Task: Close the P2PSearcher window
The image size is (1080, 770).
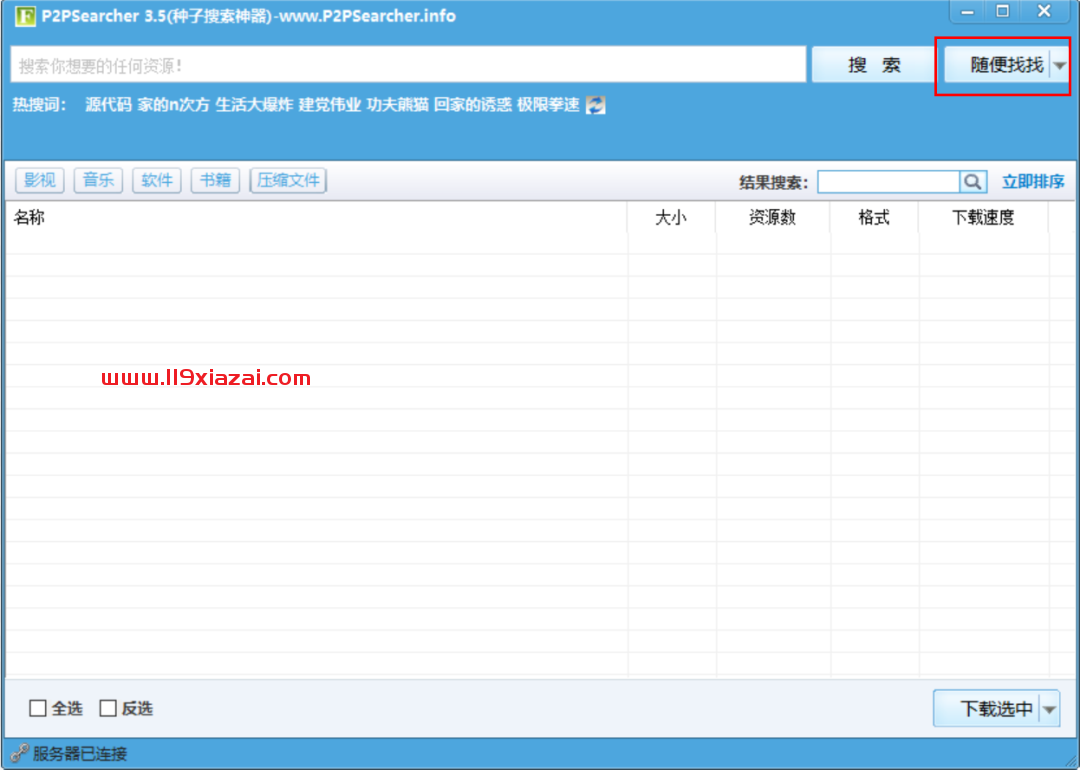Action: (x=1044, y=12)
